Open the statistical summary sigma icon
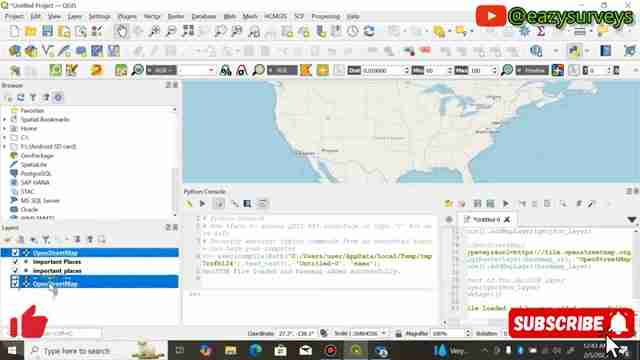640x360 pixels. pyautogui.click(x=541, y=31)
